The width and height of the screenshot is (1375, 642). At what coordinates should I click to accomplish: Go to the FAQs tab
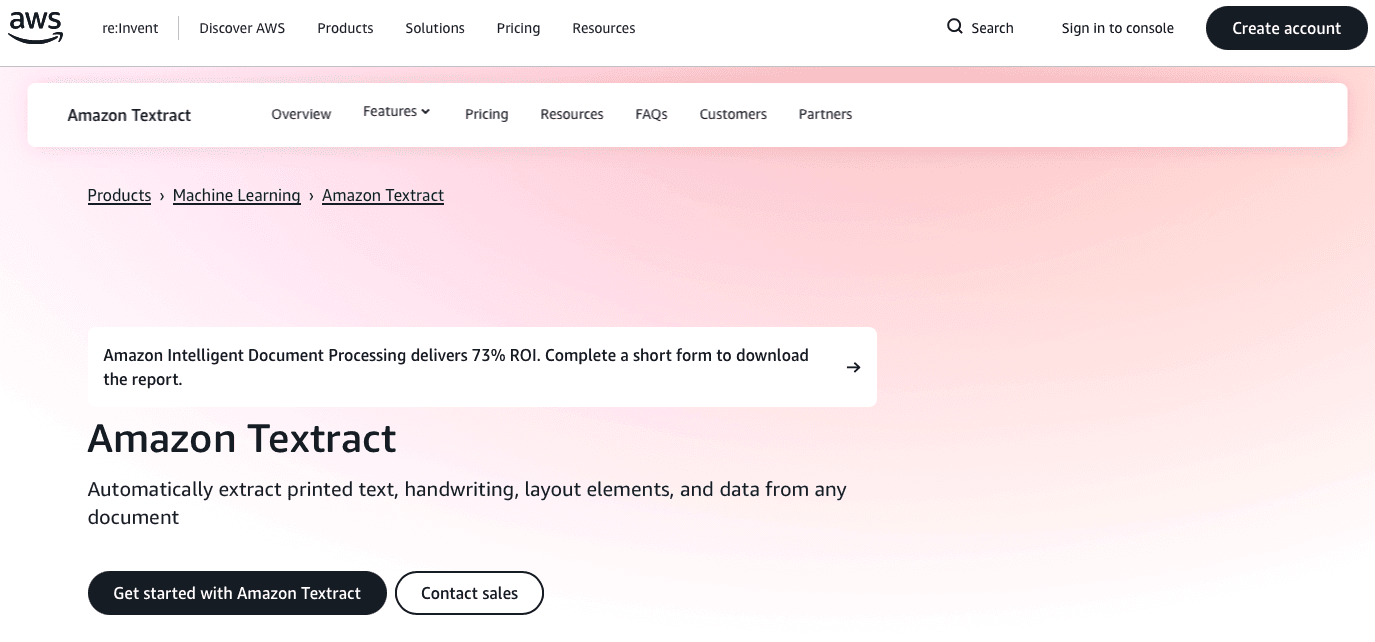click(x=651, y=114)
